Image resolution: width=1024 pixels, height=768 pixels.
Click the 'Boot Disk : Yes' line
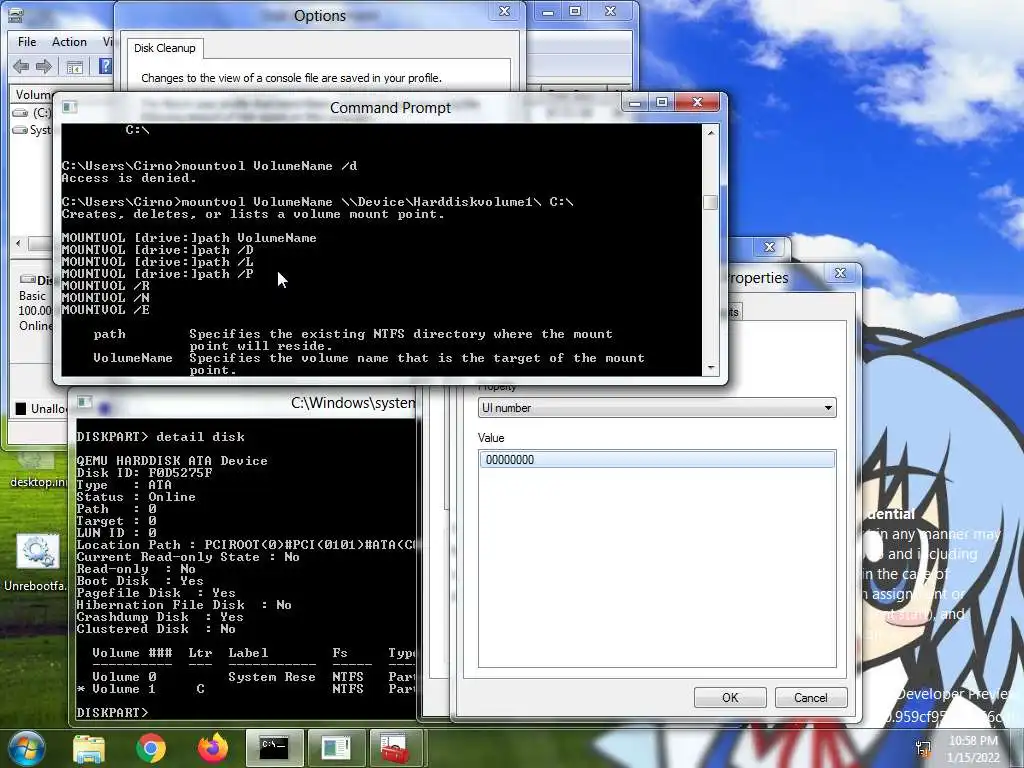click(x=140, y=581)
